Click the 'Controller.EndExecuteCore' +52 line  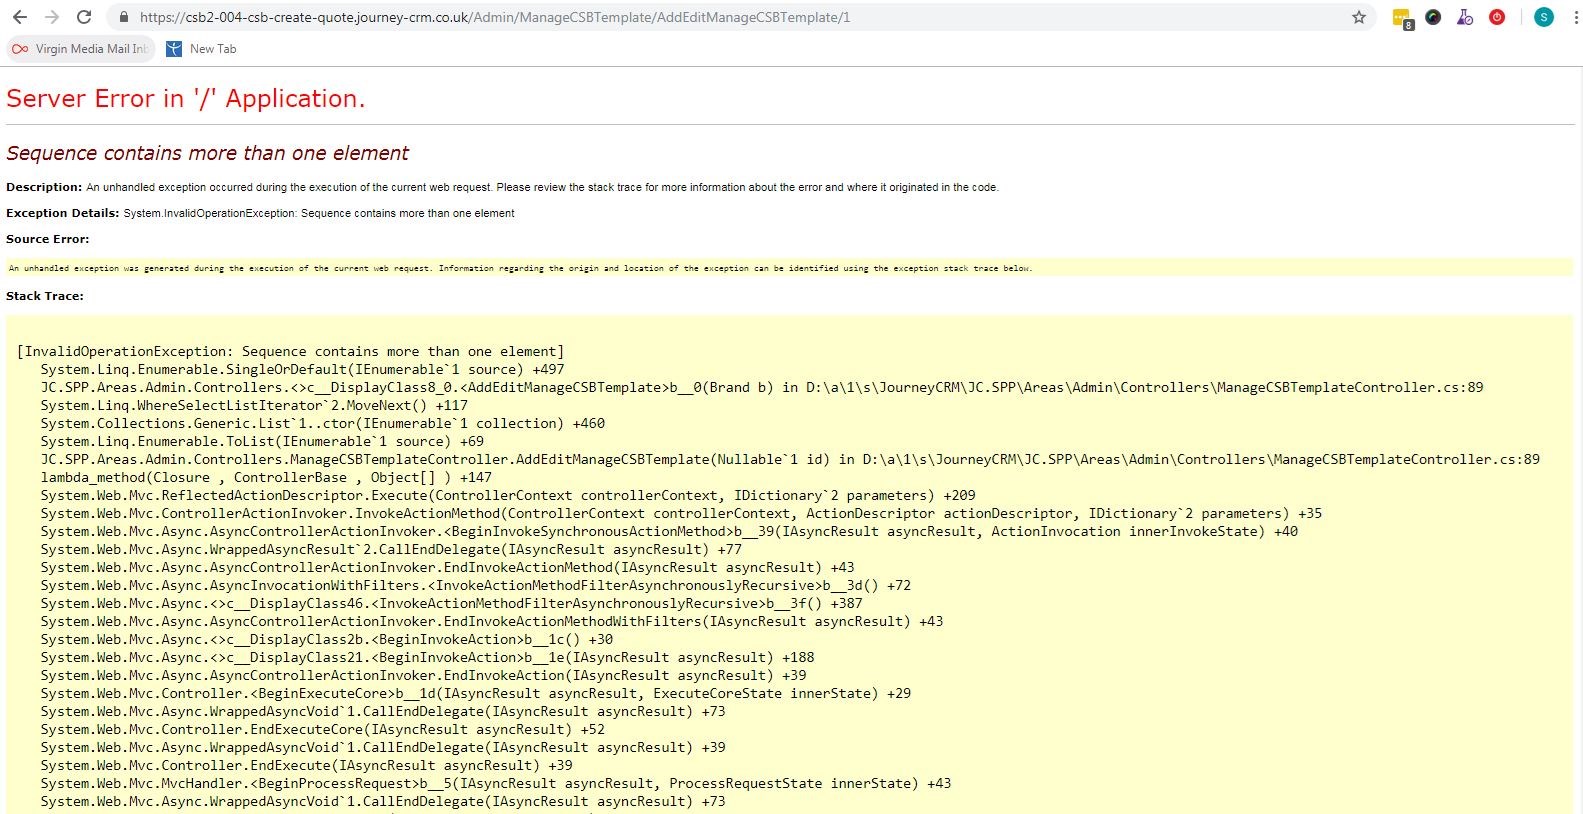point(323,730)
